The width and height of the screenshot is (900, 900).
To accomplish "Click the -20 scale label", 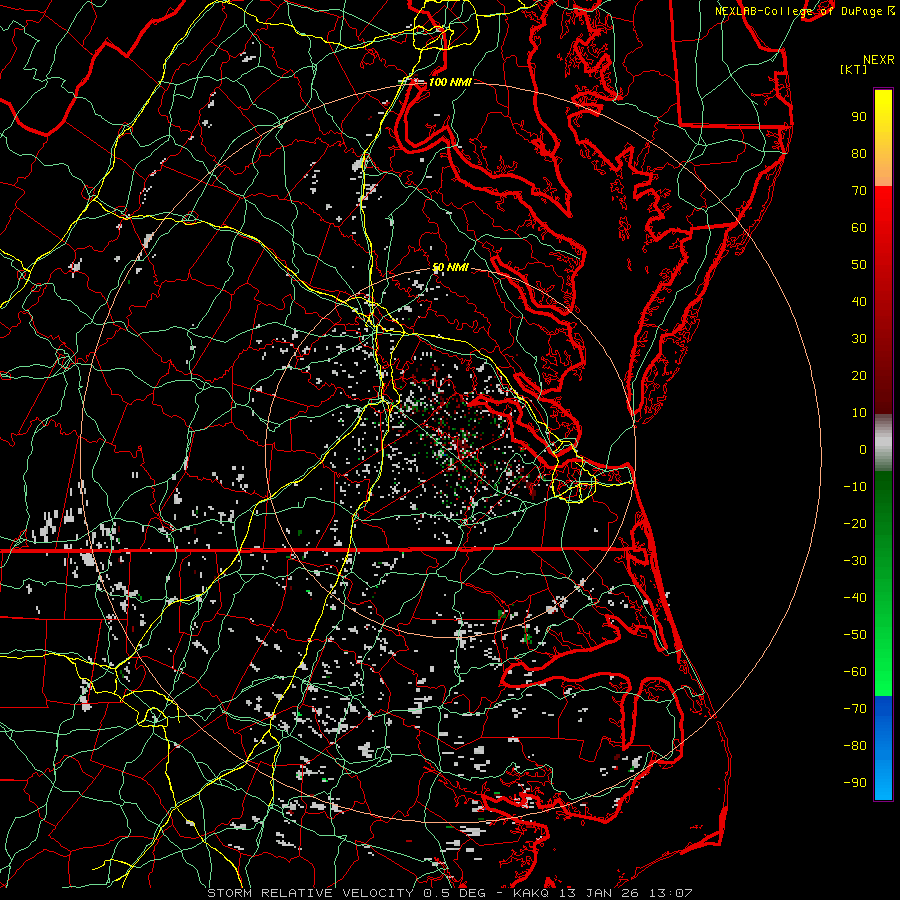I will point(855,523).
